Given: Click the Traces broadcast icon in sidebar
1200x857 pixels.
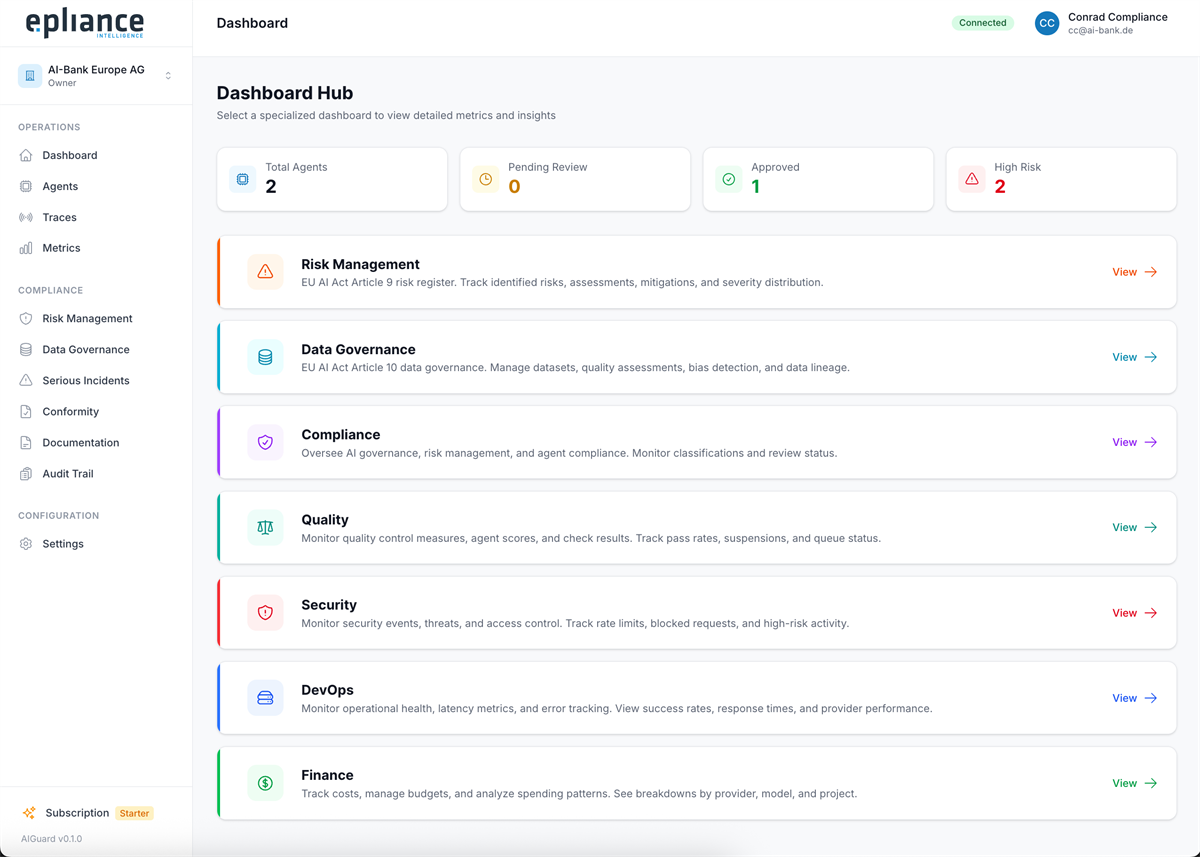Looking at the screenshot, I should pos(26,217).
